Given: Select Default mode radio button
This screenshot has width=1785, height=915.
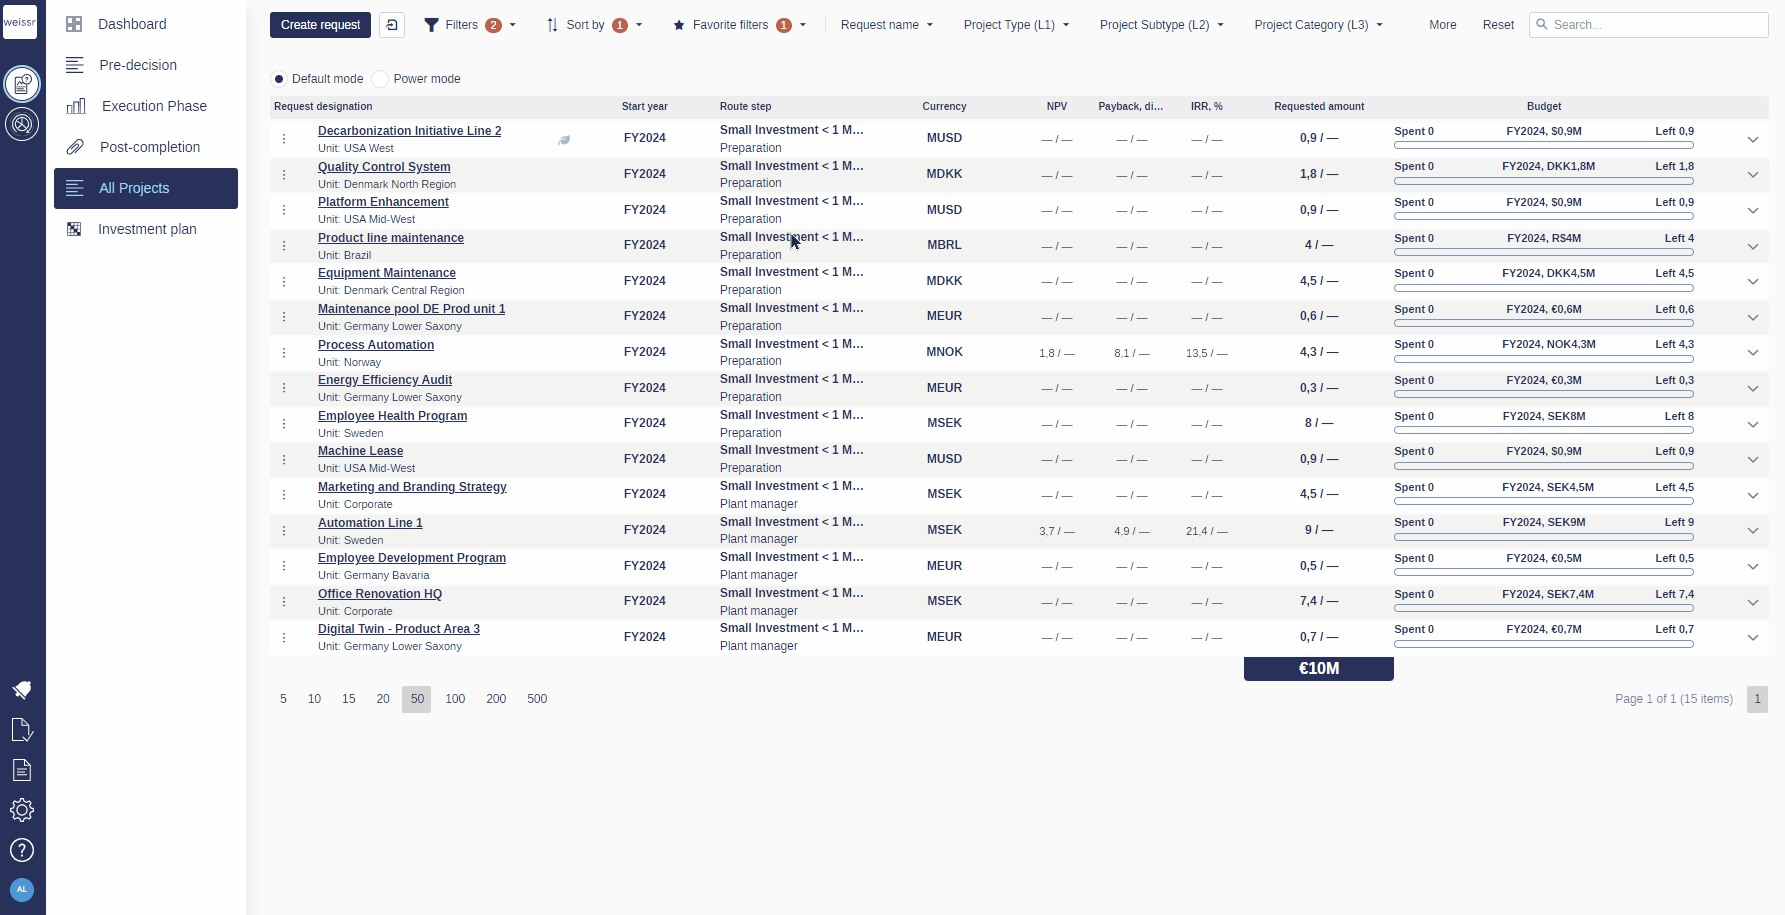Looking at the screenshot, I should tap(279, 79).
